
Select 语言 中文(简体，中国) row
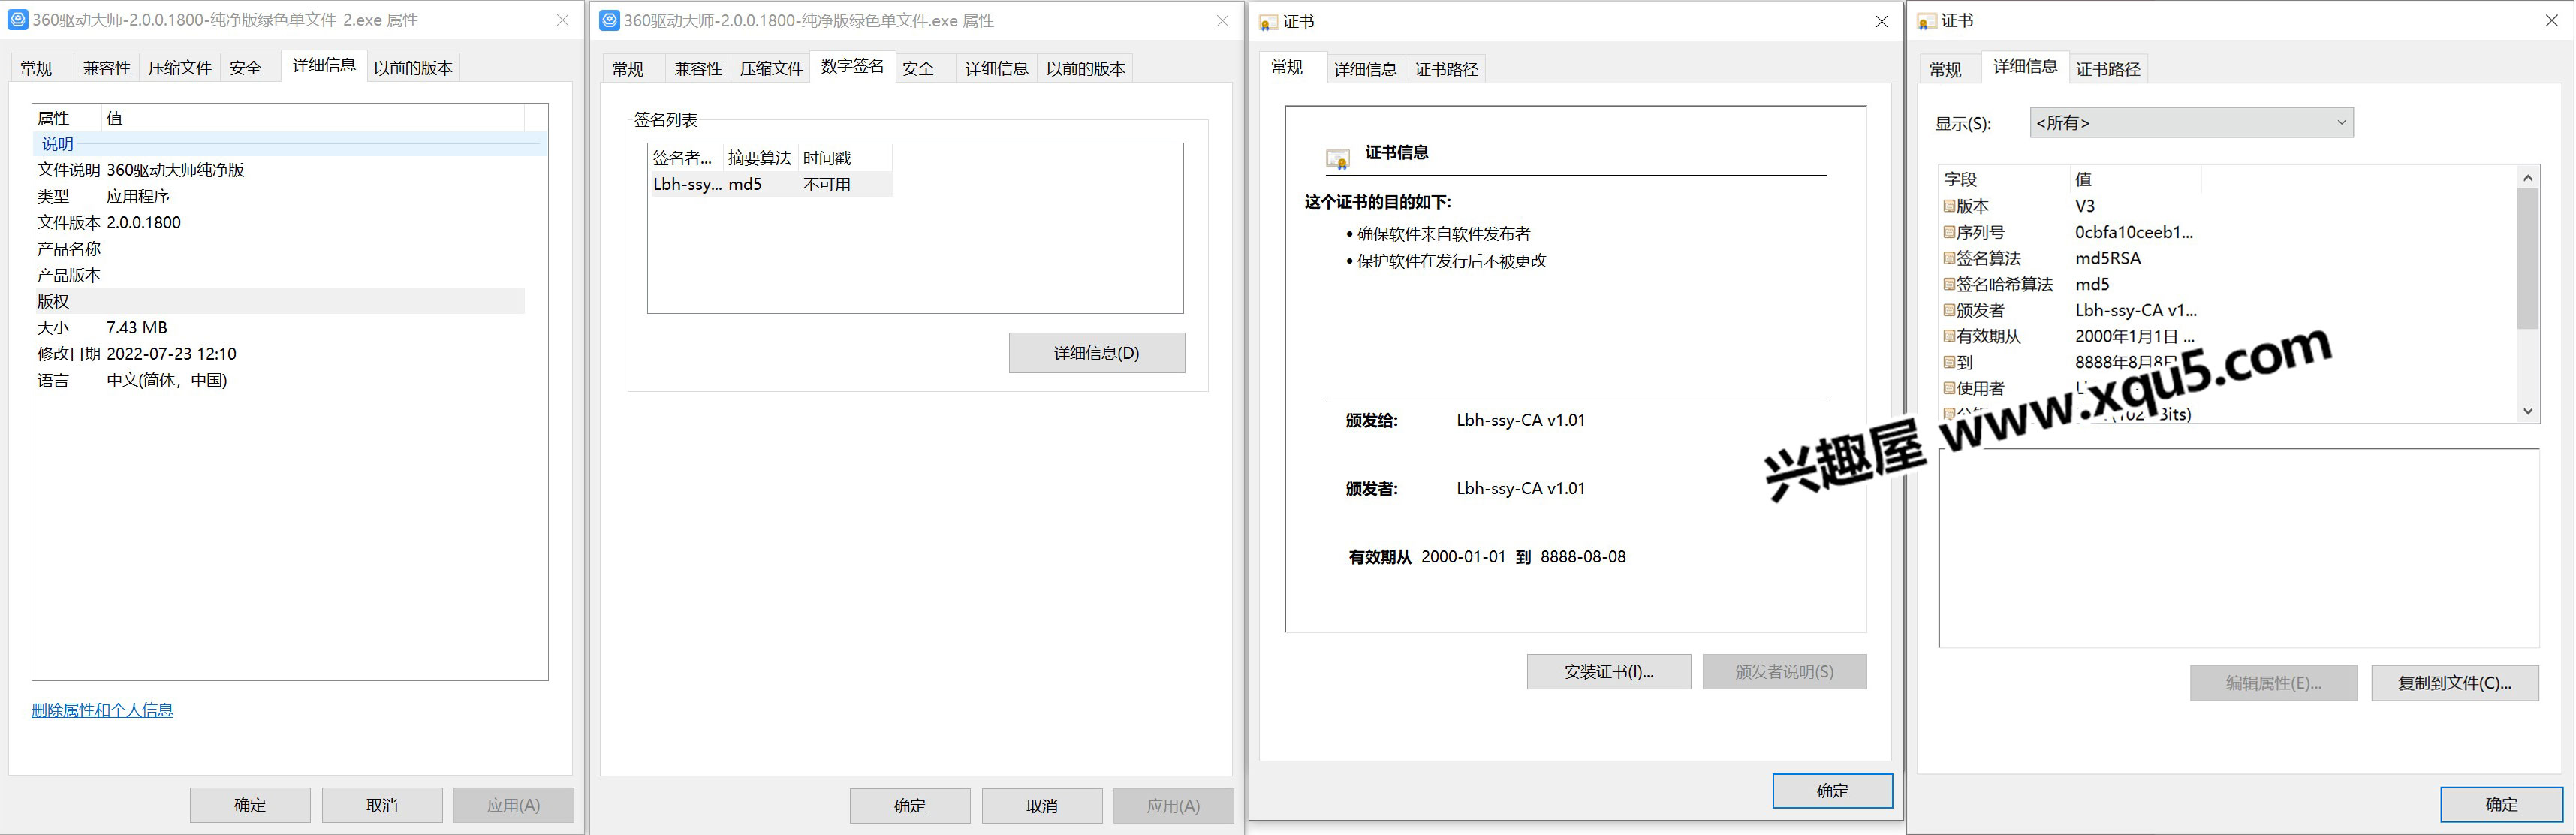pyautogui.click(x=279, y=380)
